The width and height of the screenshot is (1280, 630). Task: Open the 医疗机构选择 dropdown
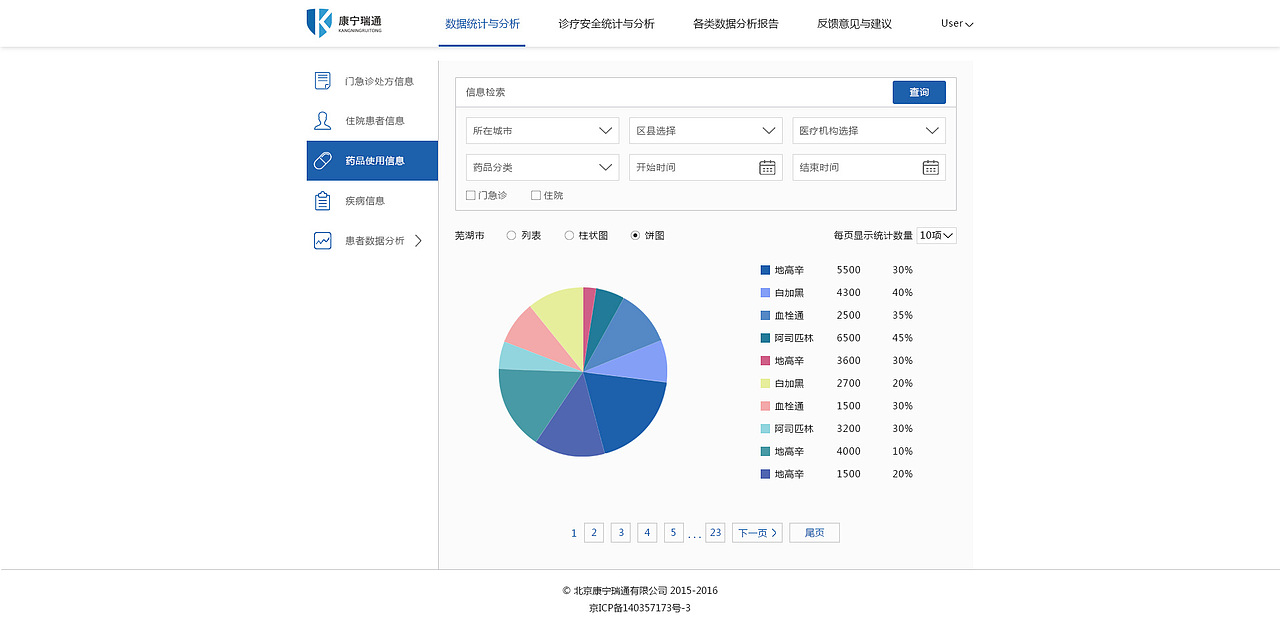(x=869, y=131)
